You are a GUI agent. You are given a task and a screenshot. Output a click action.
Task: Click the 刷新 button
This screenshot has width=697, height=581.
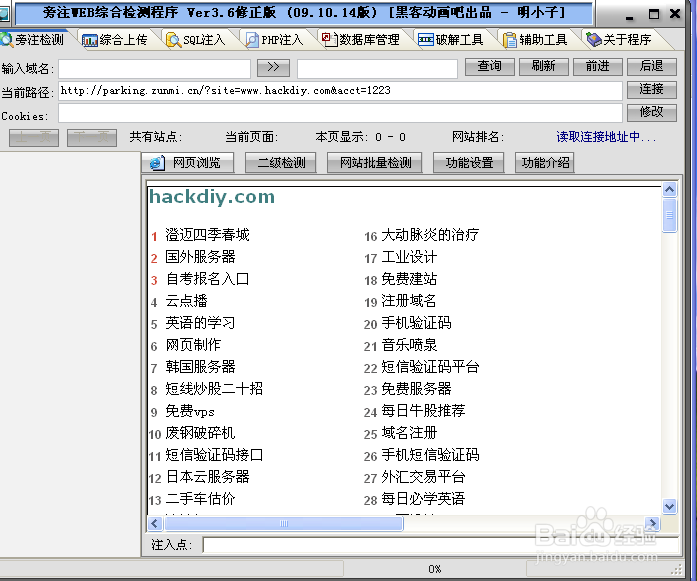tap(543, 67)
